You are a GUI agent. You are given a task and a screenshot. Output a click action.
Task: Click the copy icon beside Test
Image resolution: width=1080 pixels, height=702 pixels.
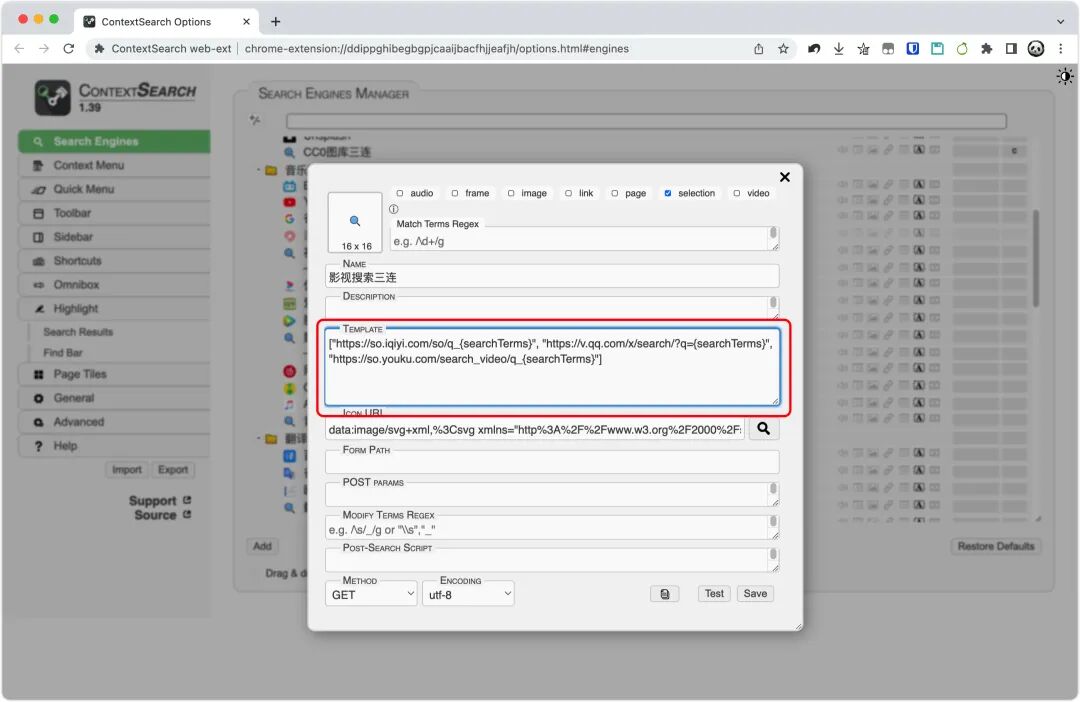[x=665, y=594]
